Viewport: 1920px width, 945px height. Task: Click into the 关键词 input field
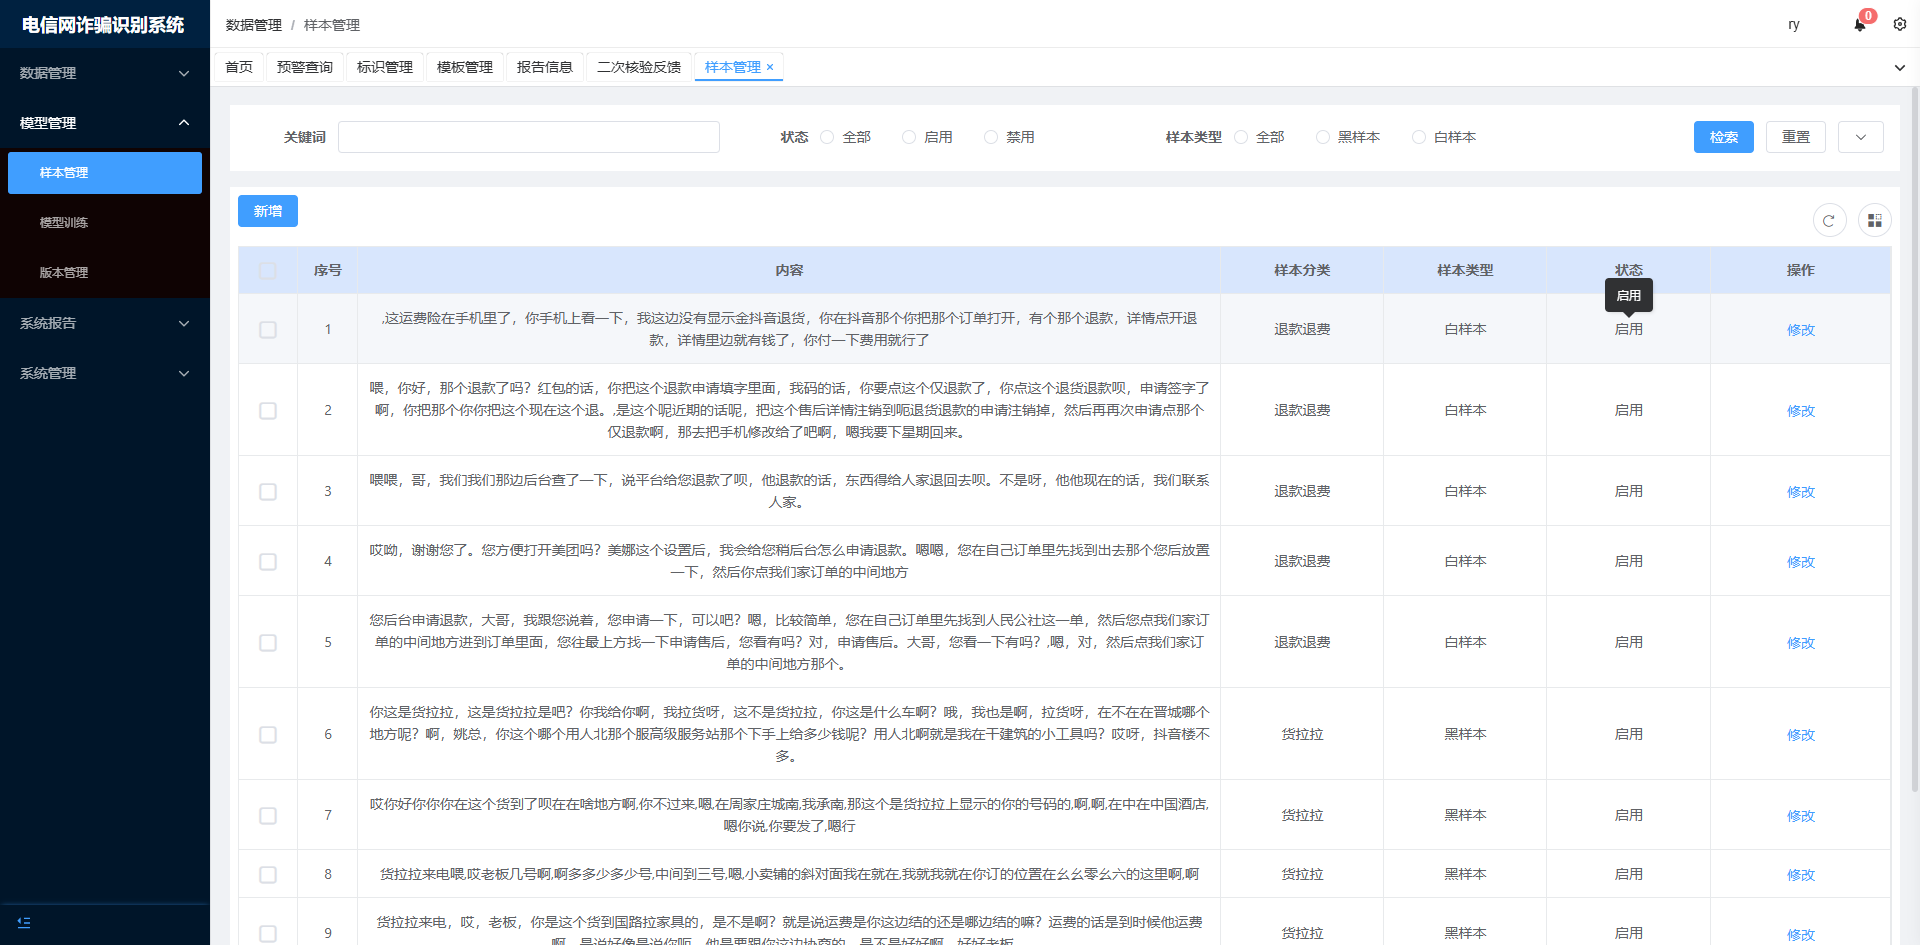(528, 137)
